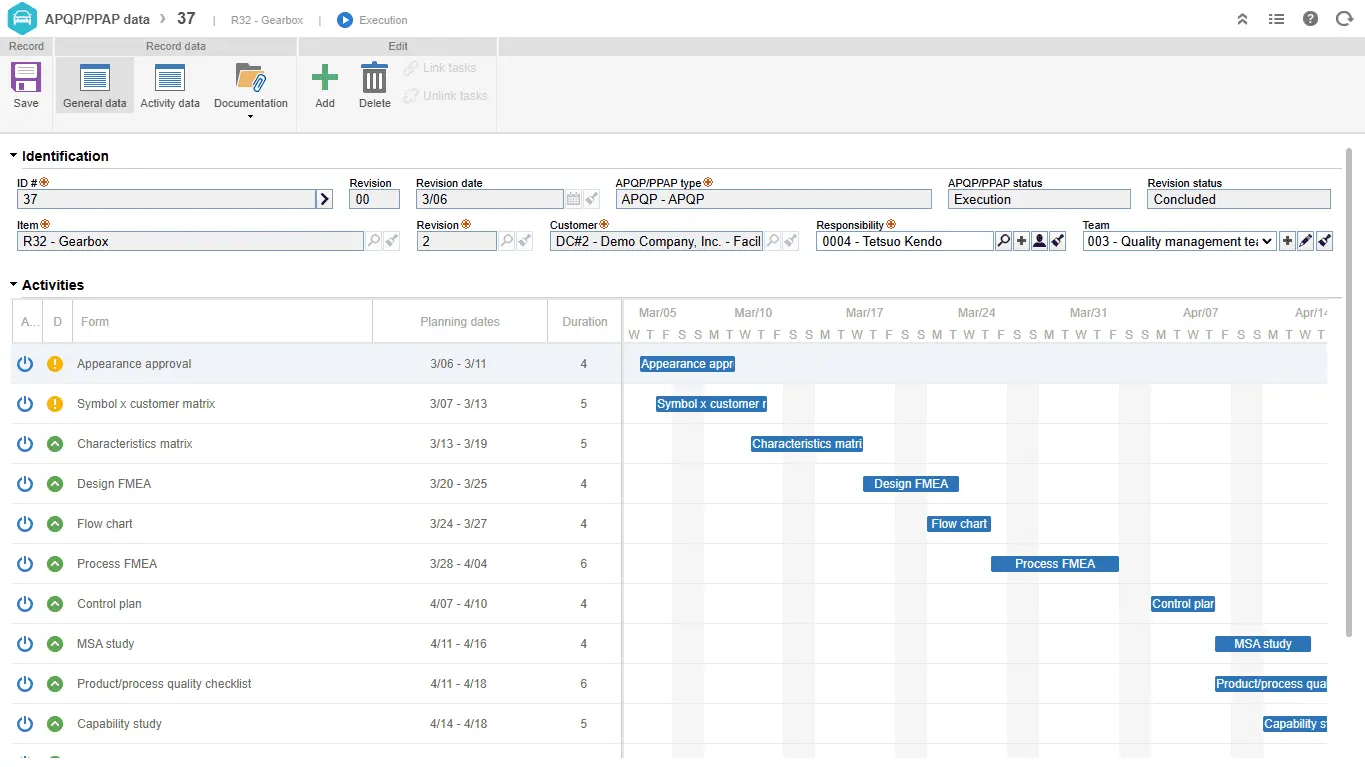
Task: Toggle power icon for MSA study
Action: pyautogui.click(x=25, y=644)
